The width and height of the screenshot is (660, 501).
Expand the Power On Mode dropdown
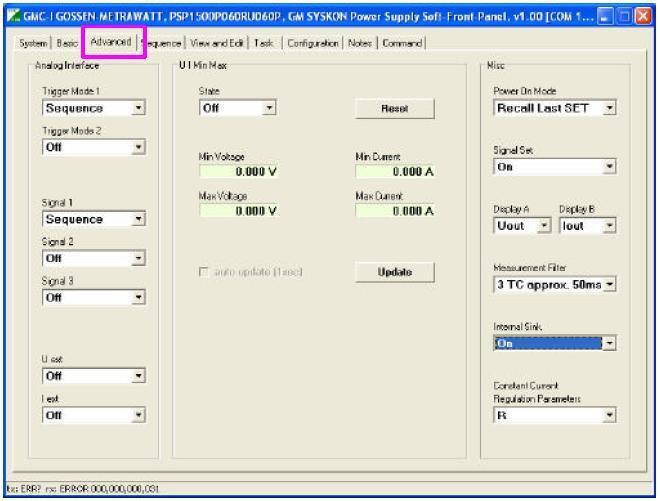click(x=610, y=107)
